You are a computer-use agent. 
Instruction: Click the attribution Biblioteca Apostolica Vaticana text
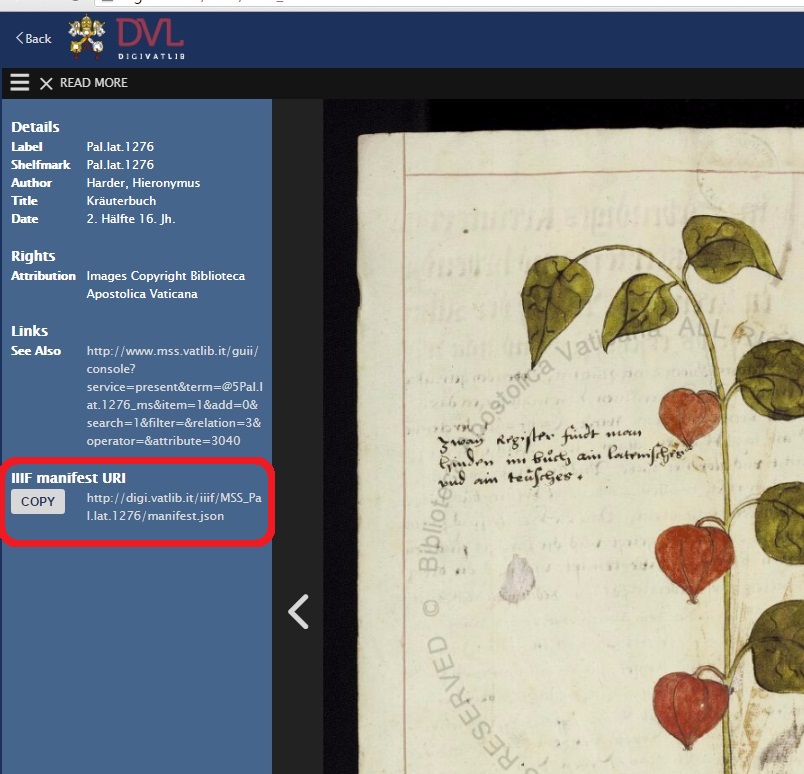(166, 285)
